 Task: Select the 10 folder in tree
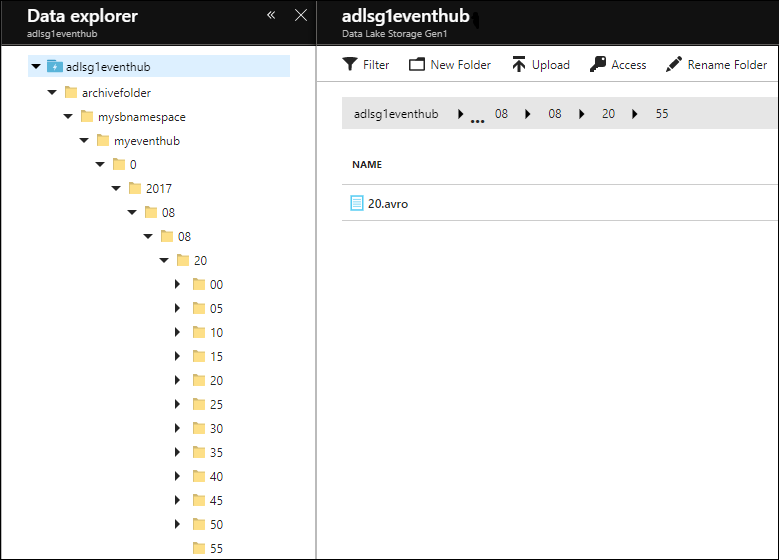216,332
